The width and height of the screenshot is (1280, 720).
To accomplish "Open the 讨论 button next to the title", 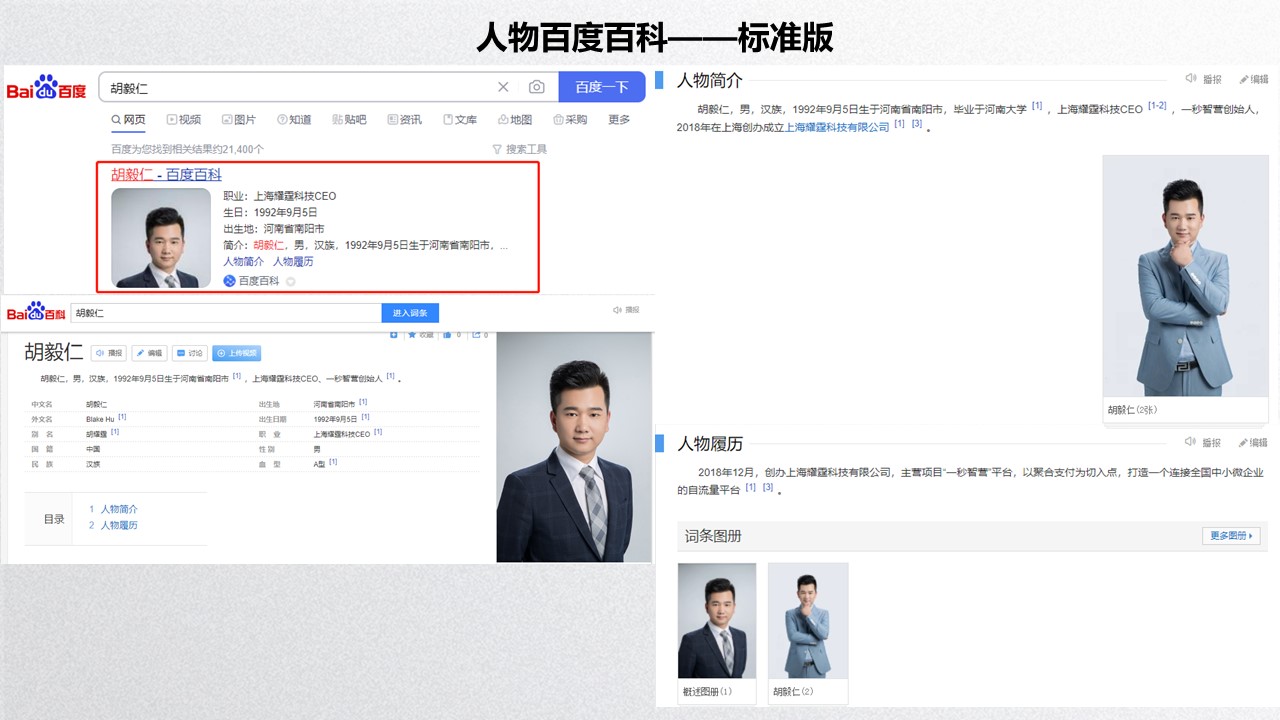I will point(189,353).
